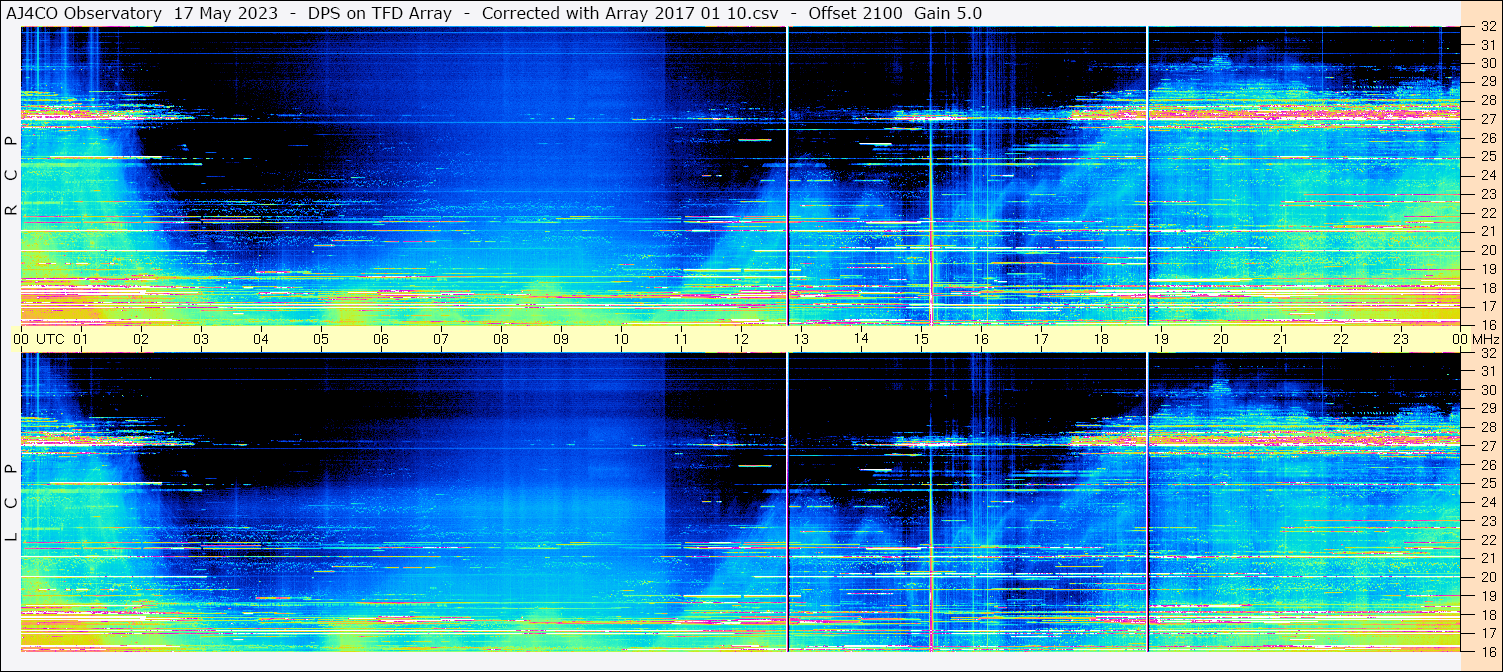Click 25 MHz label on LCP frequency scale
The width and height of the screenshot is (1503, 672).
[1487, 484]
